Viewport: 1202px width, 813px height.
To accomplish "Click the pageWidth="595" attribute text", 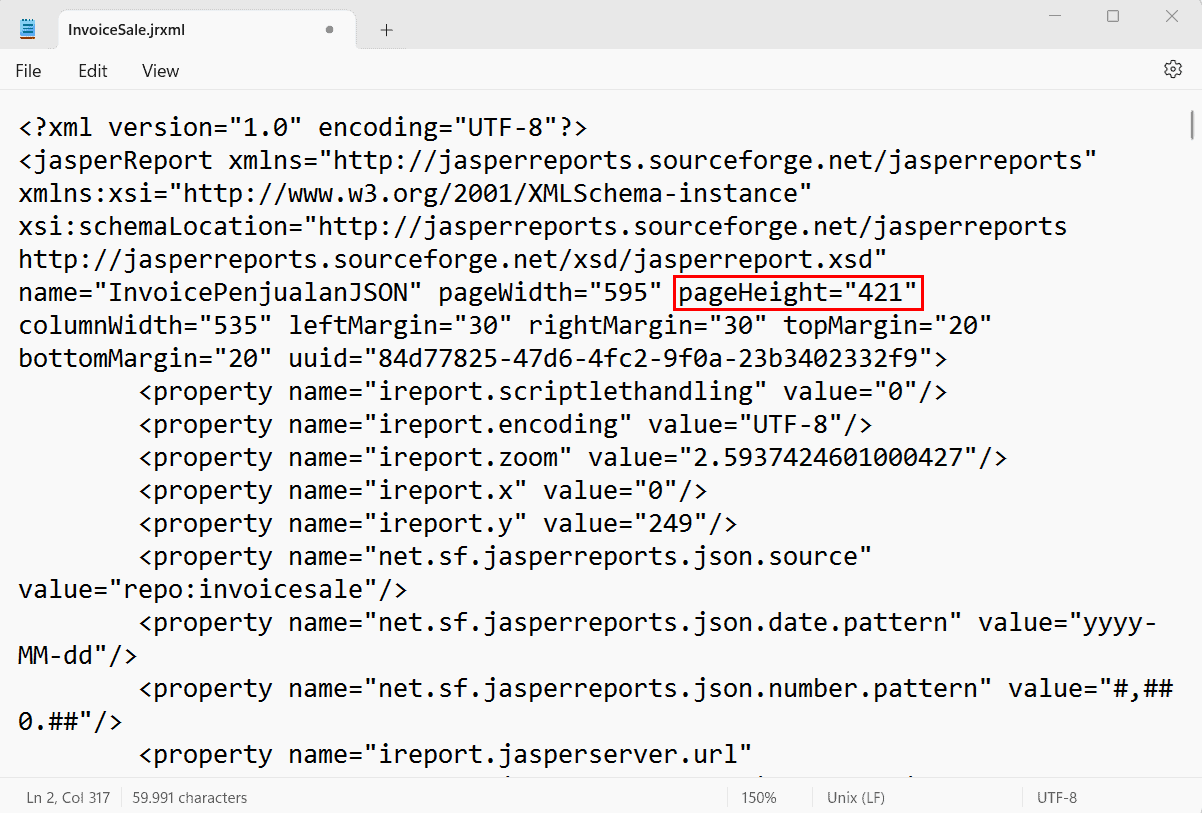I will [550, 293].
